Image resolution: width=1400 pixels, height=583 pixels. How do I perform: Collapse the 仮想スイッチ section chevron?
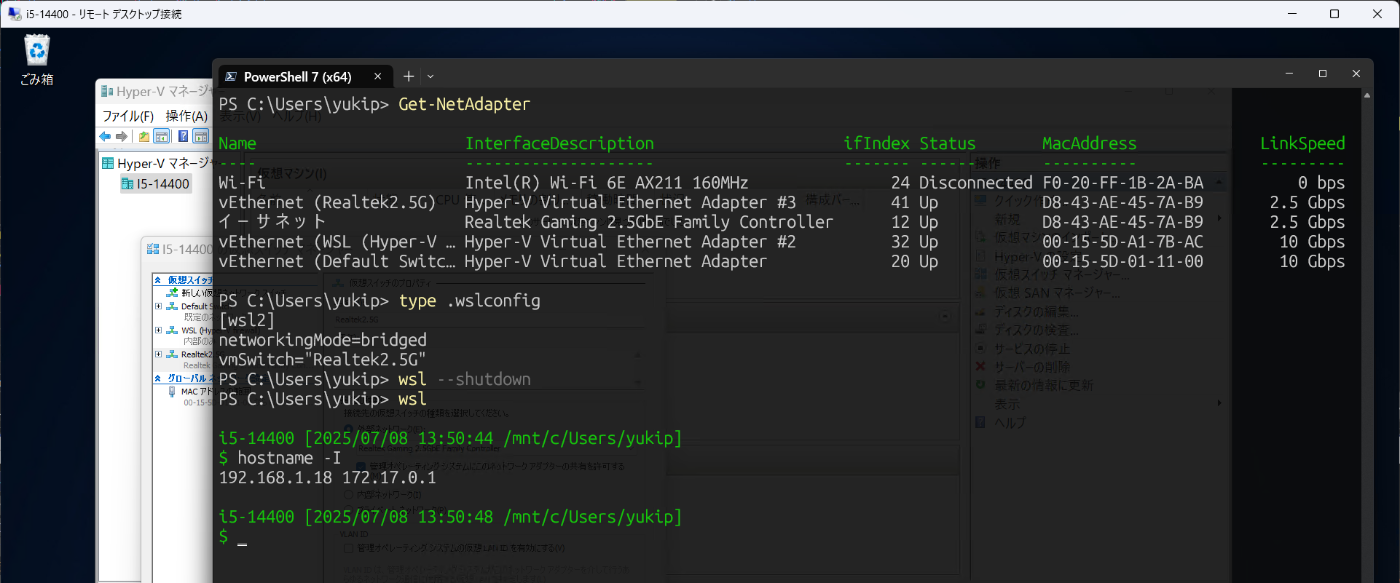pyautogui.click(x=158, y=280)
